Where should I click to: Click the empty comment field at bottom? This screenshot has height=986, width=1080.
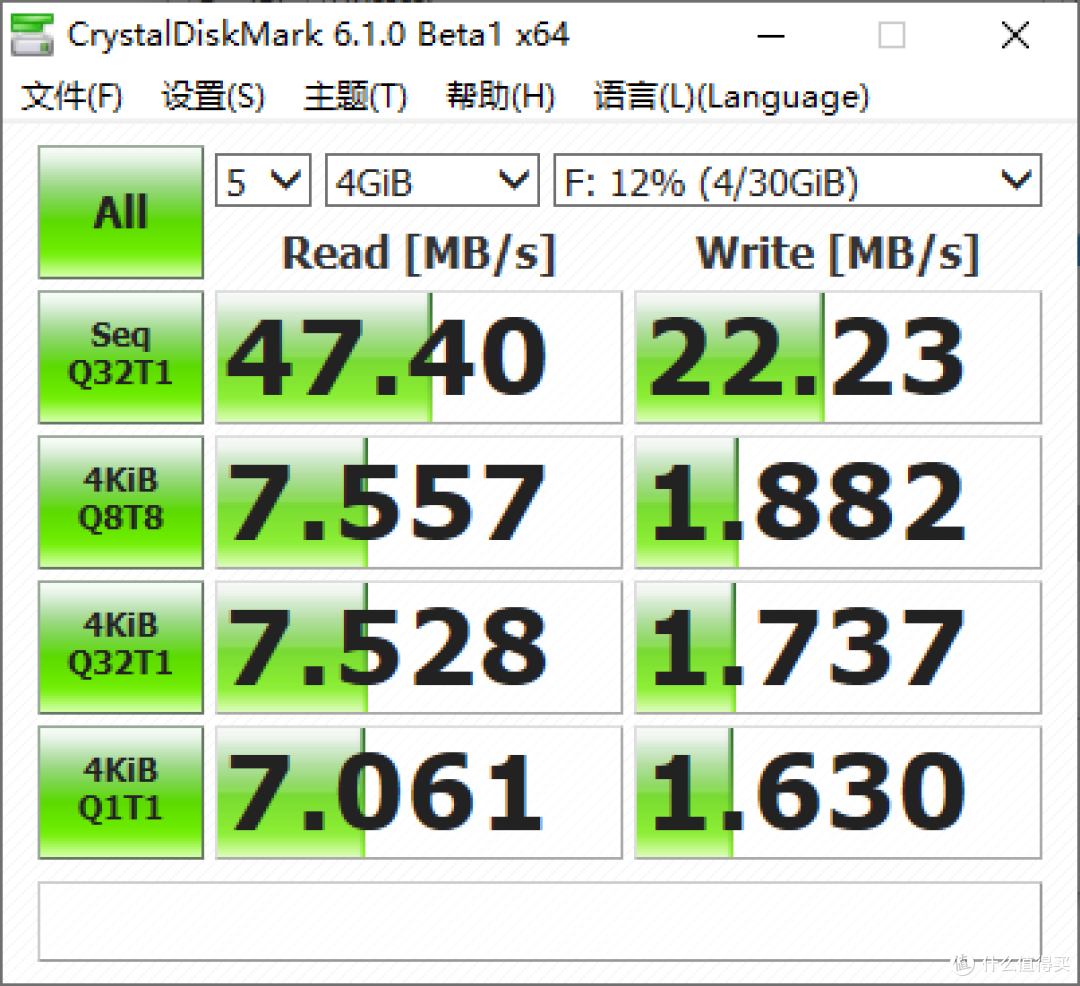point(540,921)
